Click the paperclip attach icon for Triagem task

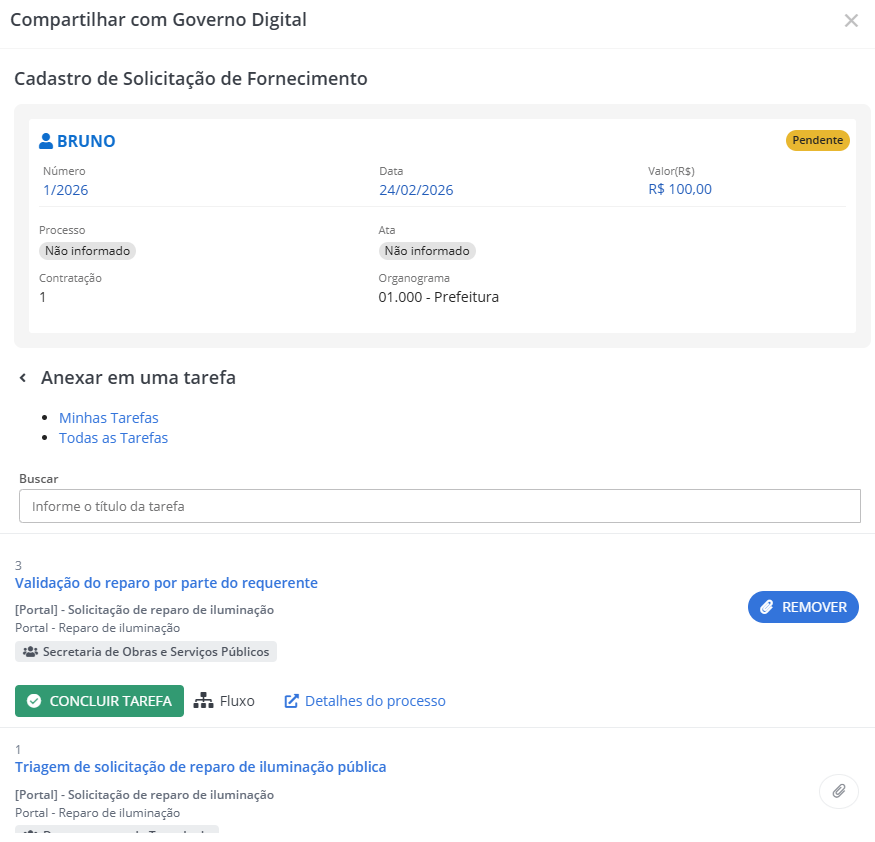pyautogui.click(x=839, y=791)
